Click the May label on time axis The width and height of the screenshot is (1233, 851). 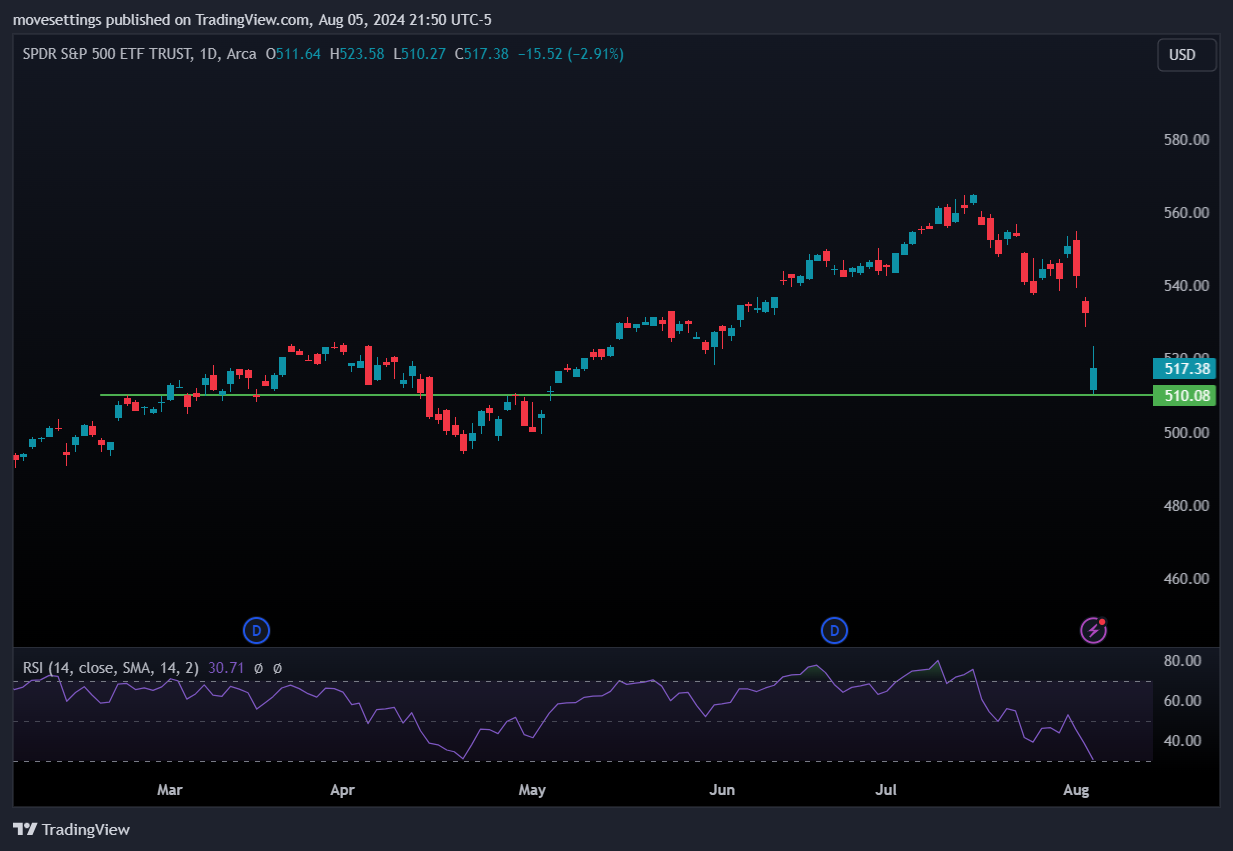coord(532,790)
